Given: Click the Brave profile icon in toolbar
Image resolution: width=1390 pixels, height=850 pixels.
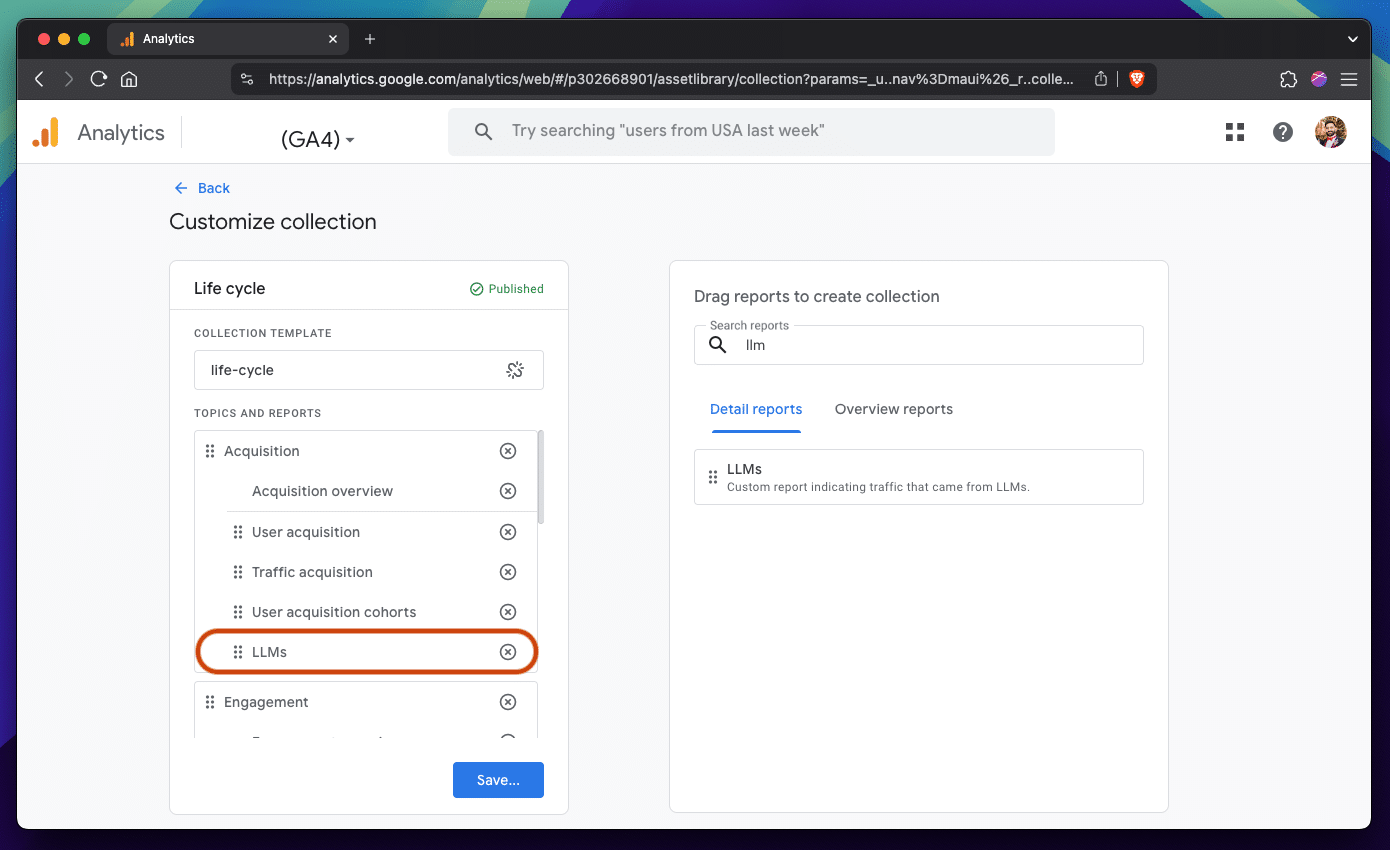Looking at the screenshot, I should pyautogui.click(x=1319, y=79).
